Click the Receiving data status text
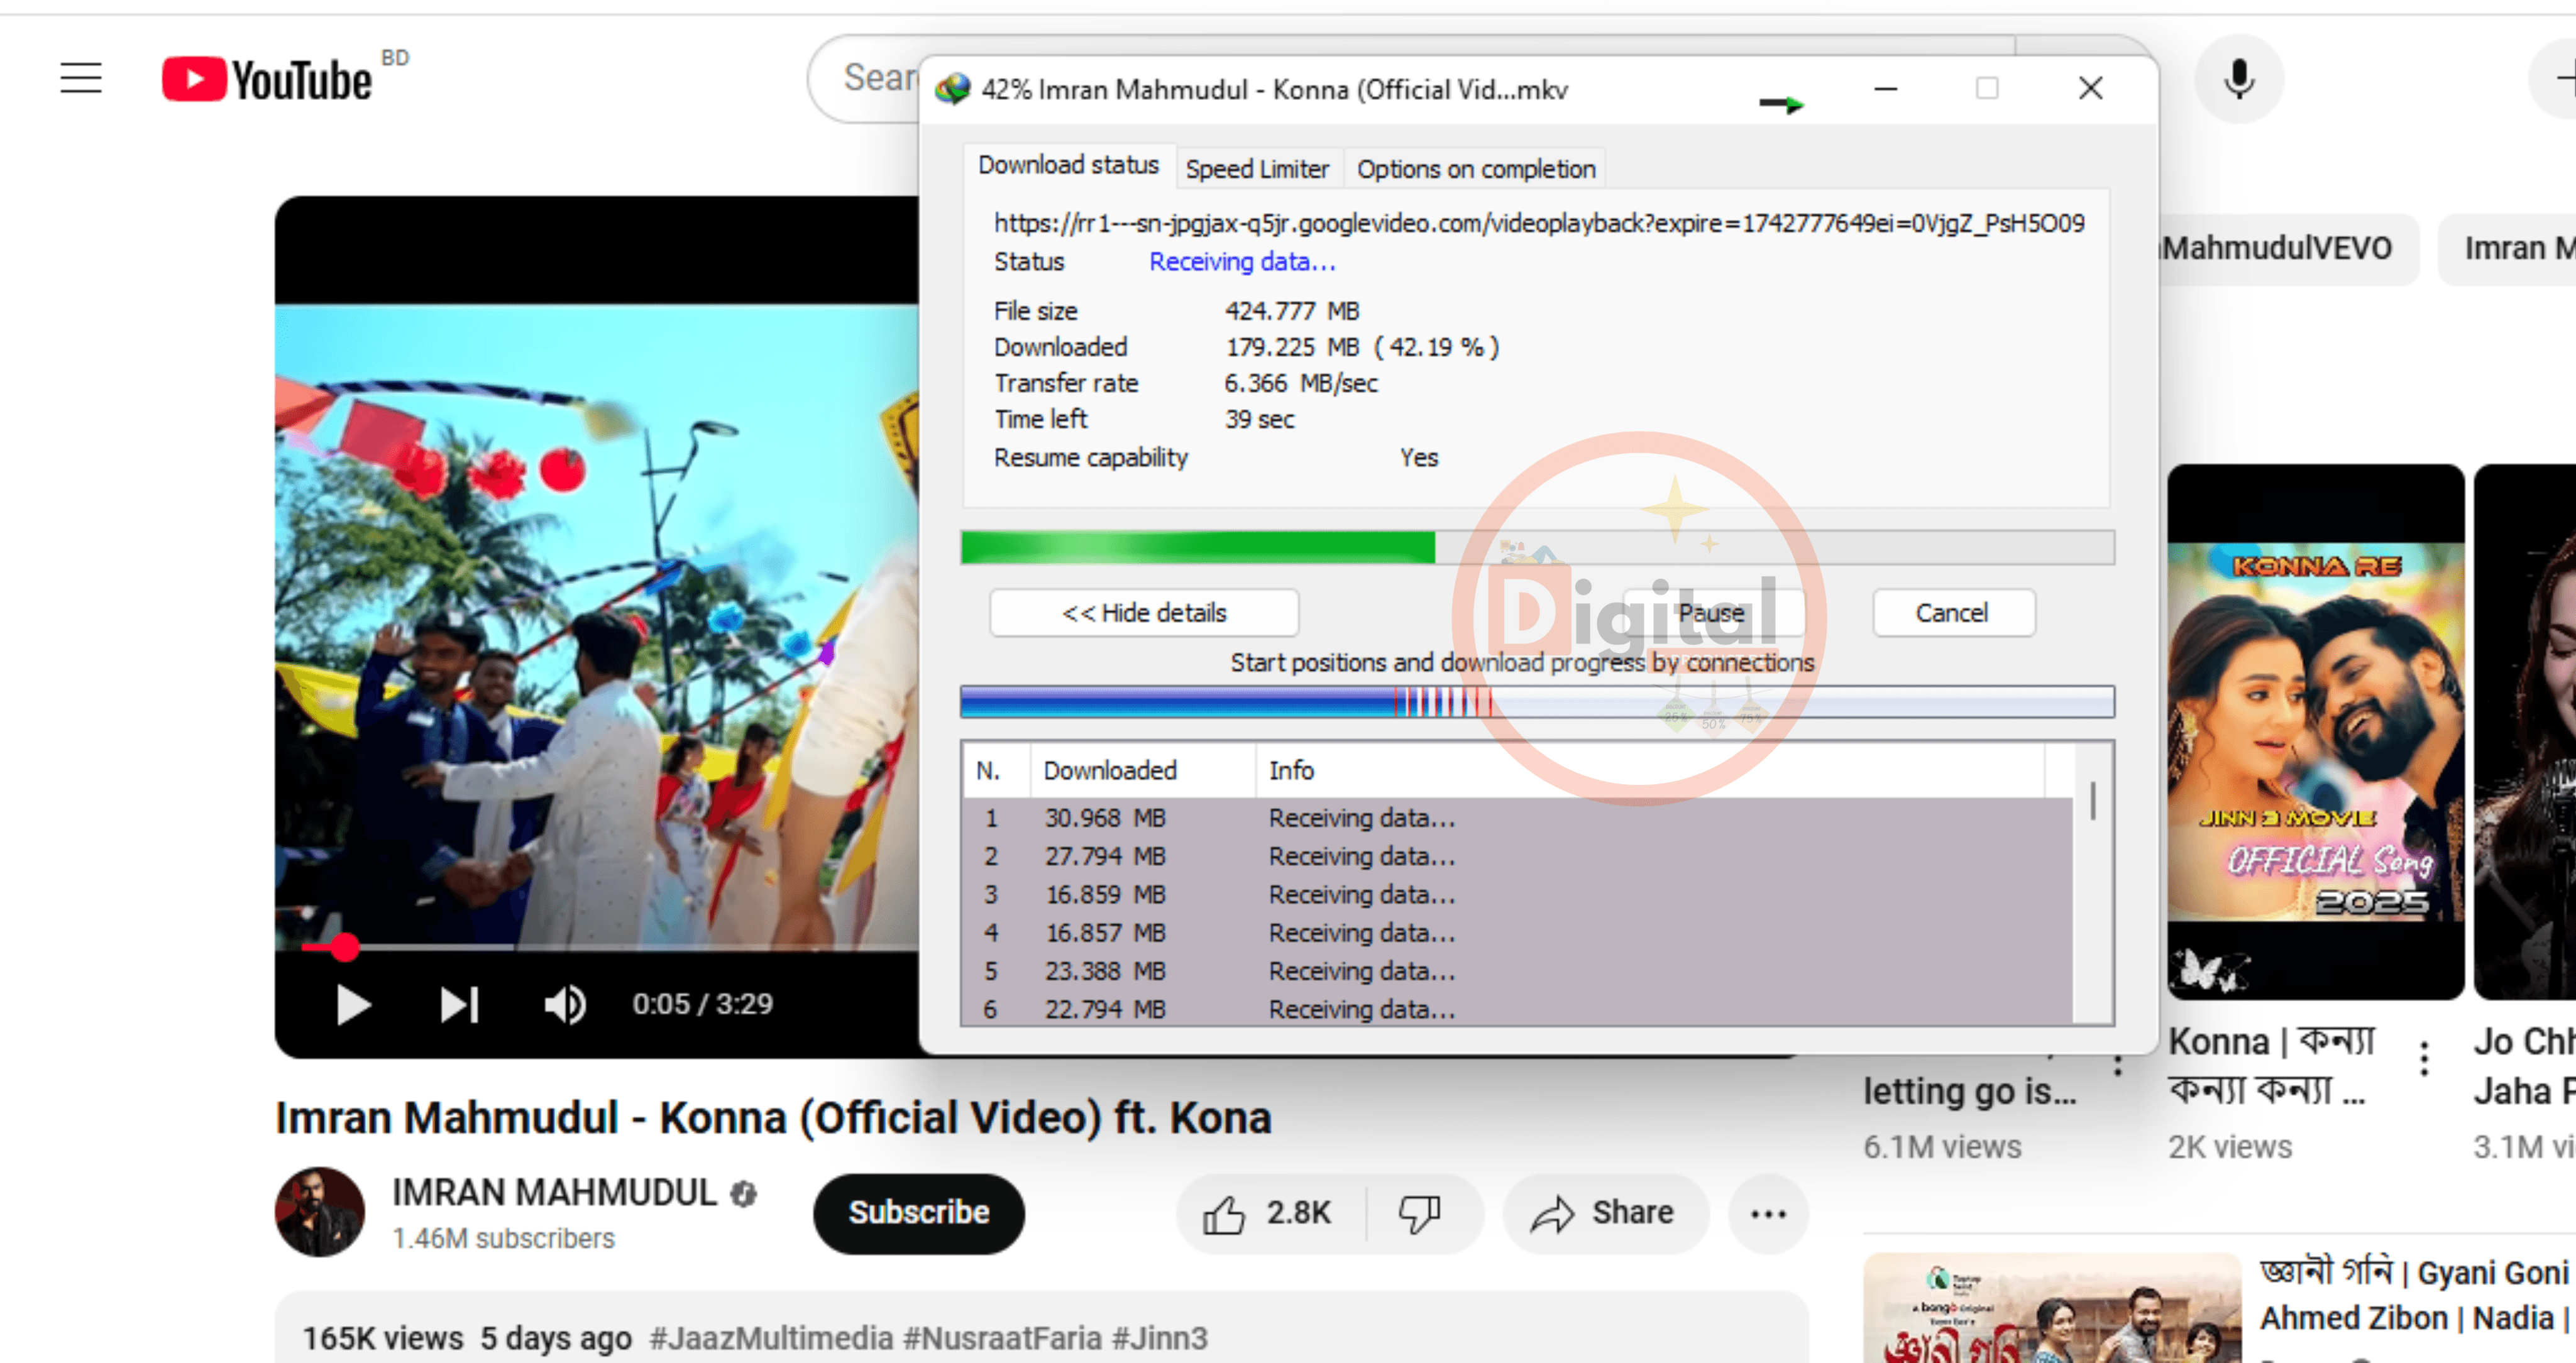Screen dimensions: 2576x1363 1242,262
